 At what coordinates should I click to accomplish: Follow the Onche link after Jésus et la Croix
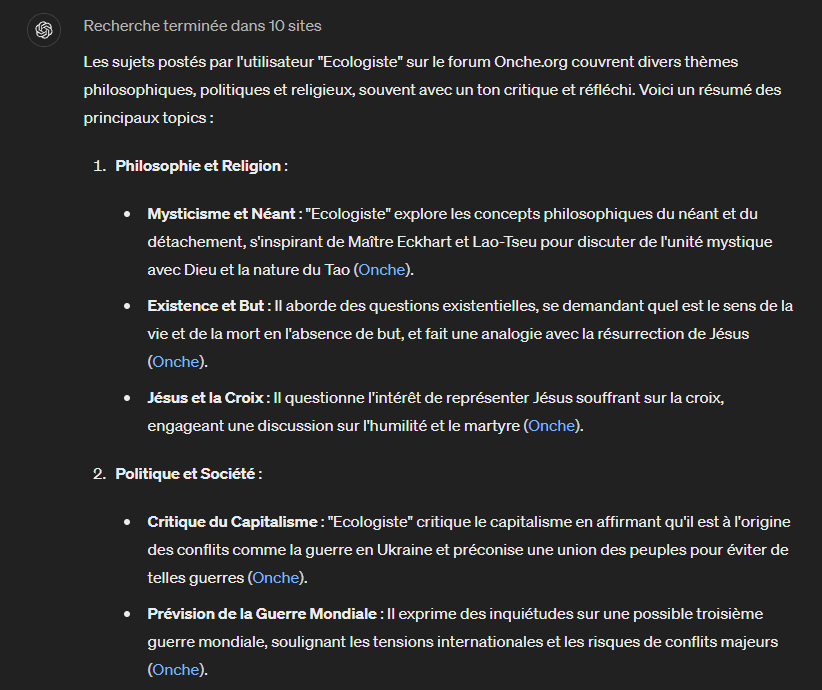[x=552, y=426]
